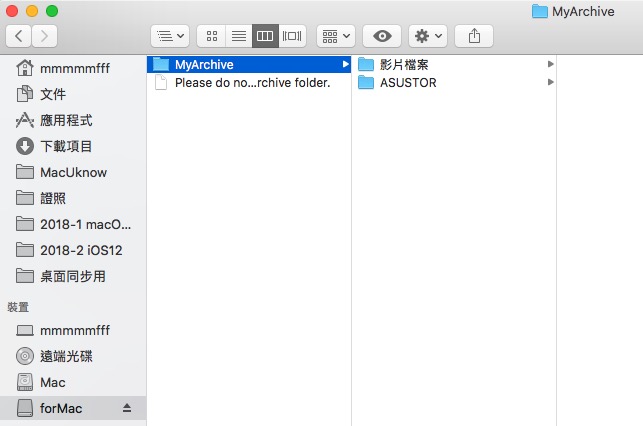
Task: Open the Action gear menu
Action: pos(428,36)
